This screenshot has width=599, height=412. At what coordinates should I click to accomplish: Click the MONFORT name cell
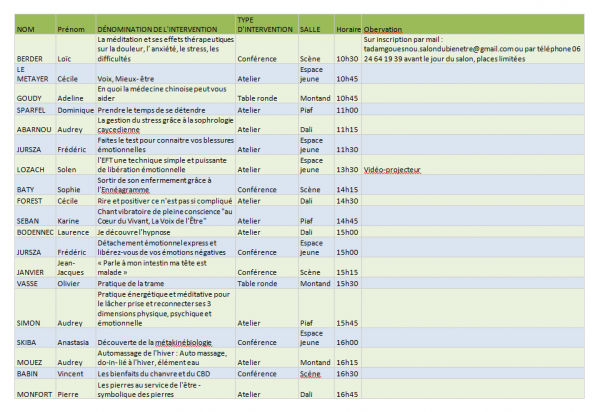(x=35, y=389)
